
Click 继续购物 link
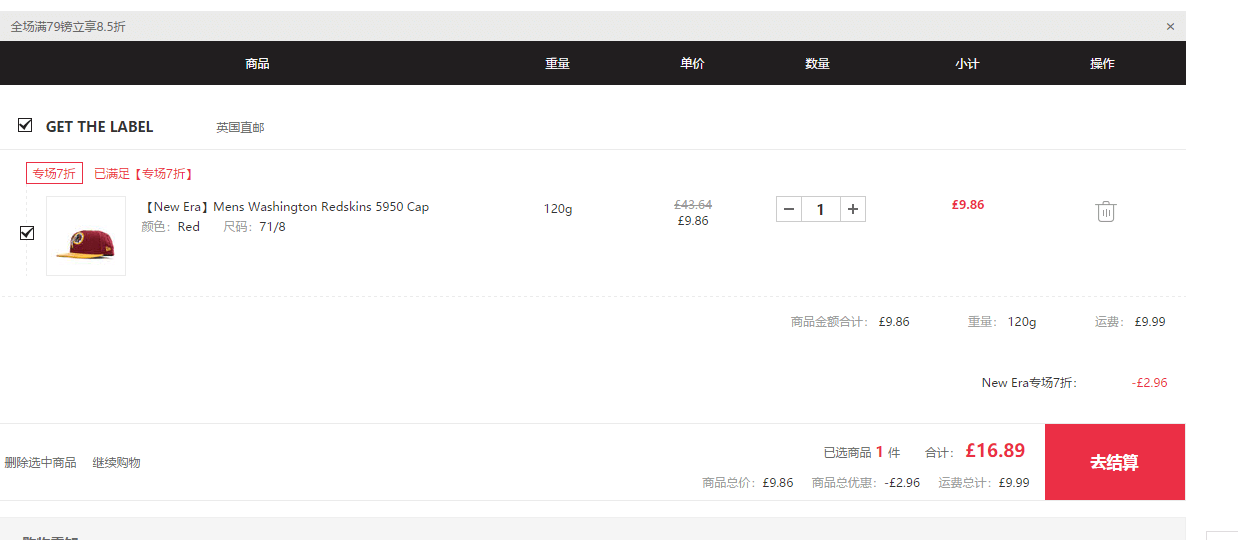(117, 462)
